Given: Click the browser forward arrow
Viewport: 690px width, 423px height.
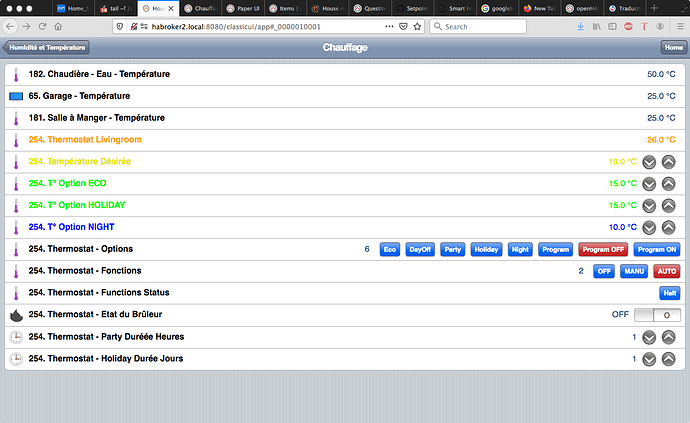Looking at the screenshot, I should point(26,26).
